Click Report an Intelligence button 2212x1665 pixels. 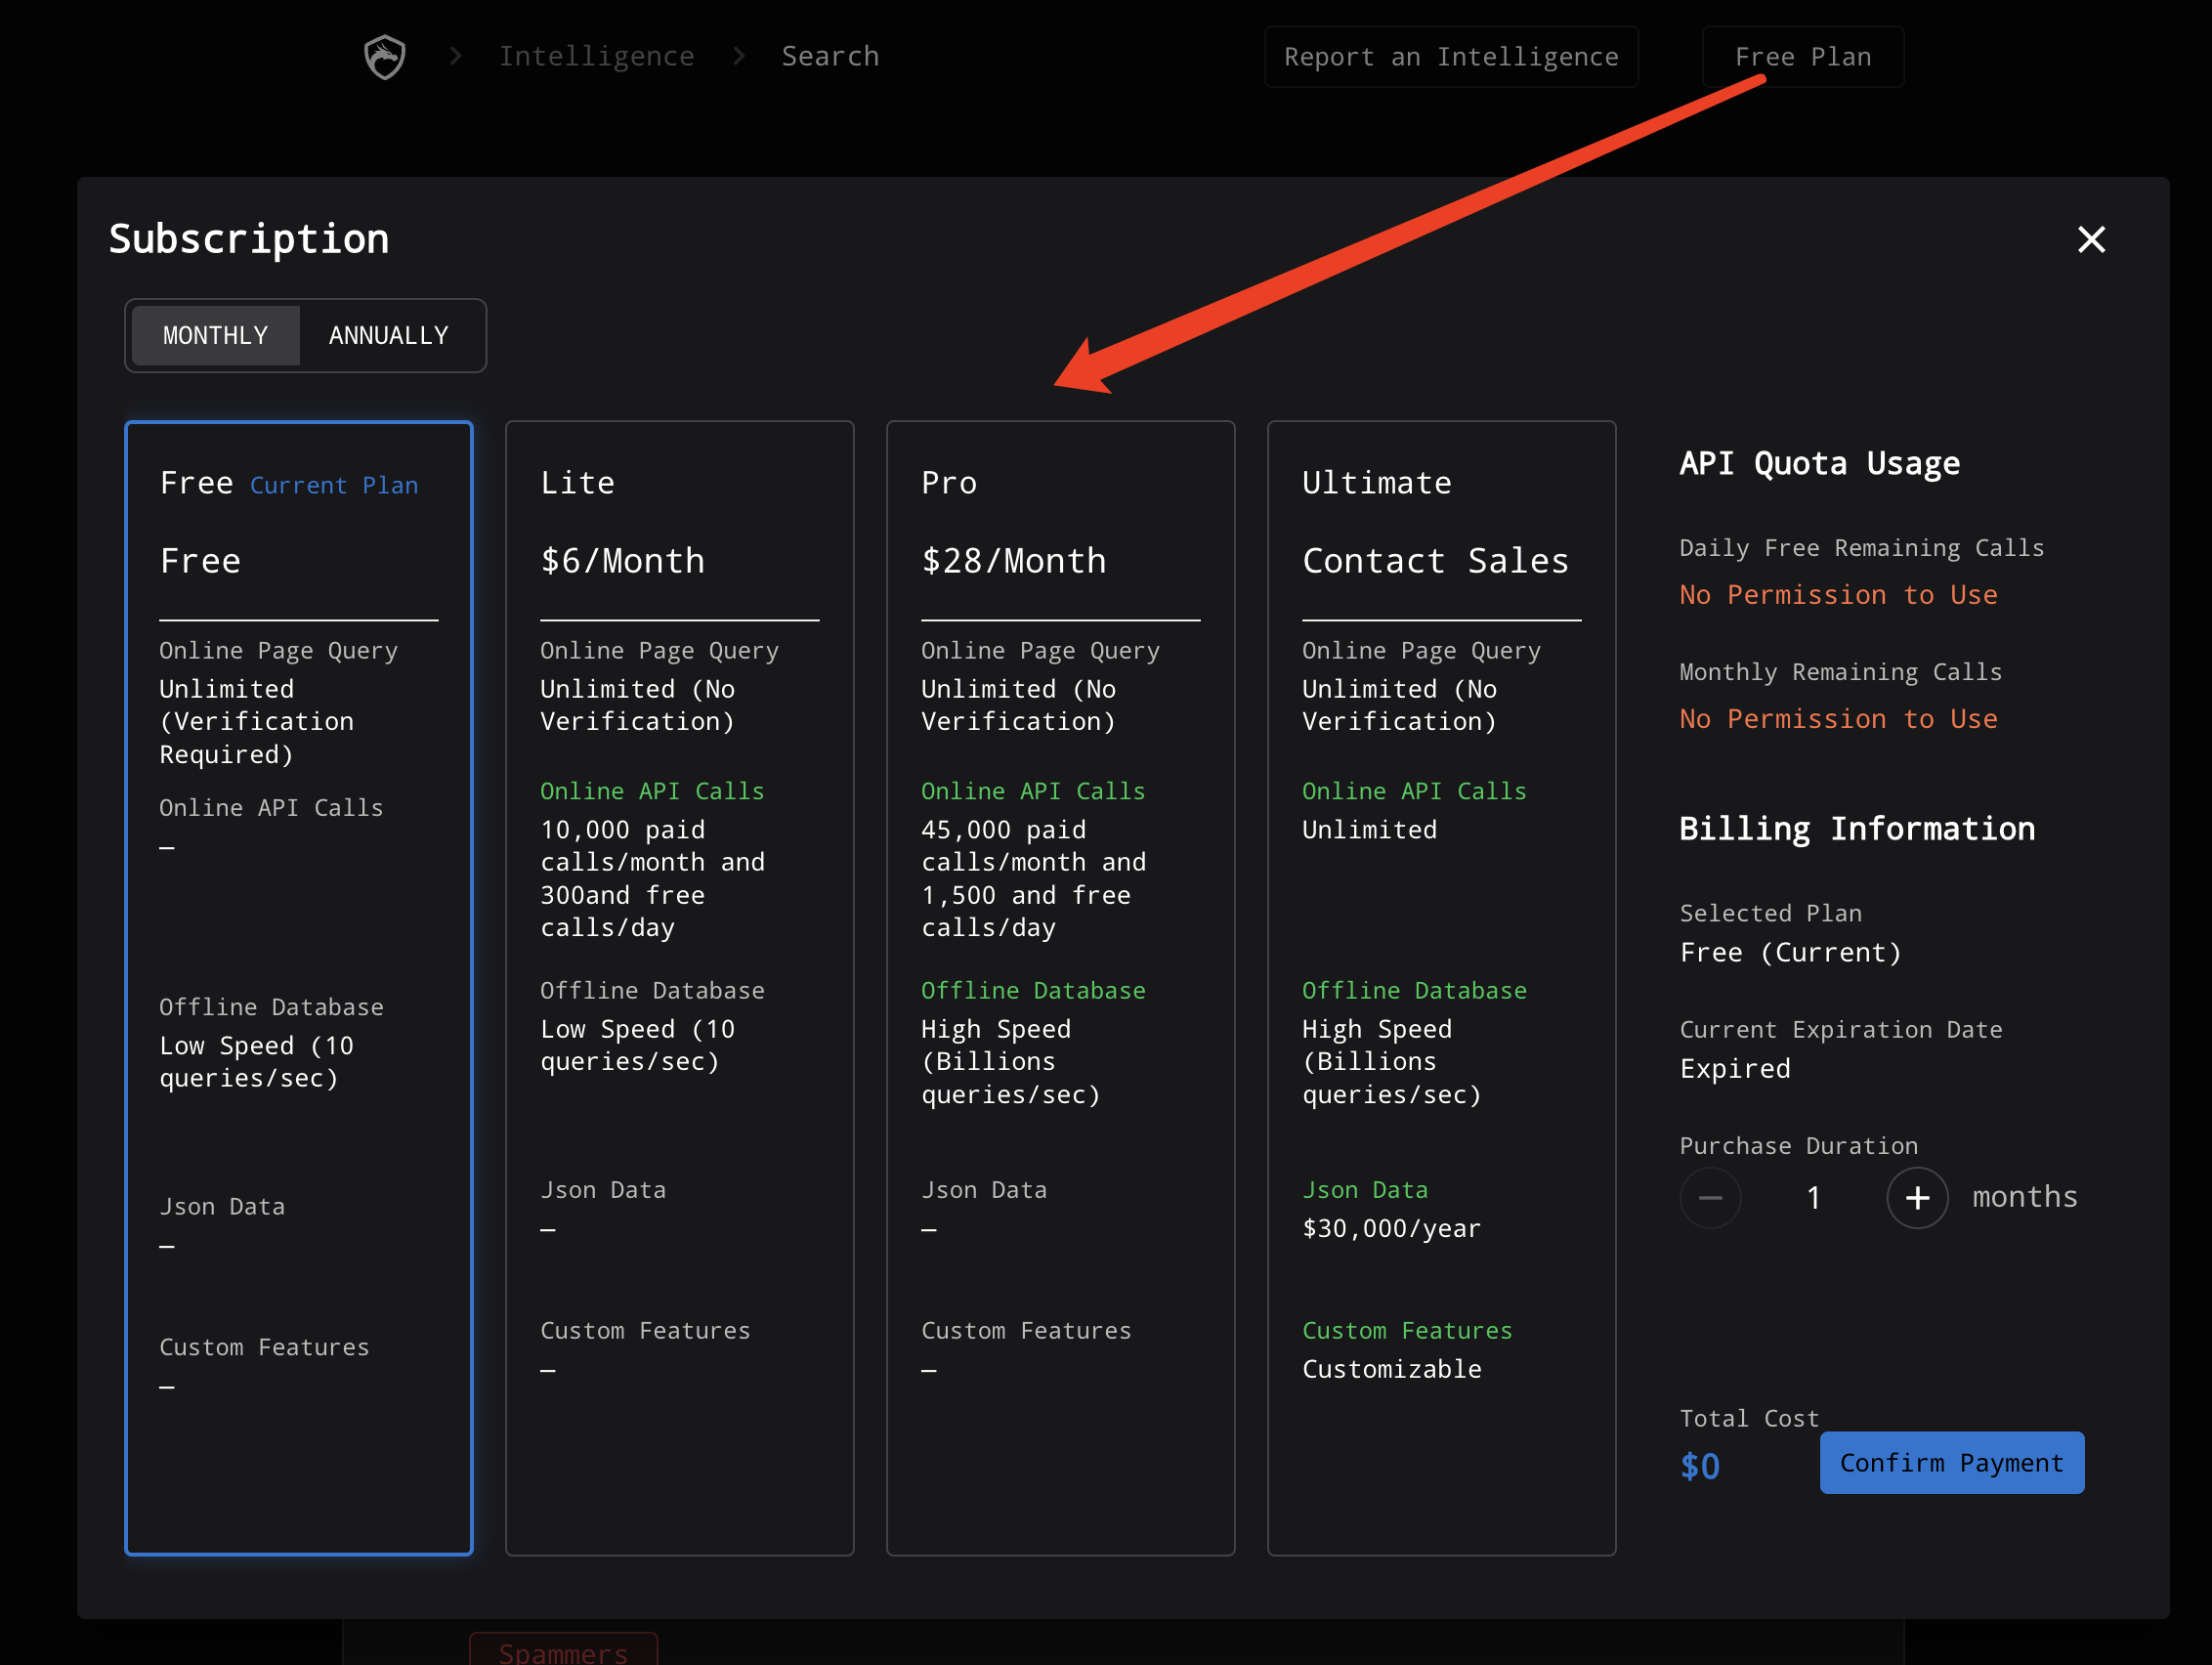[1451, 57]
